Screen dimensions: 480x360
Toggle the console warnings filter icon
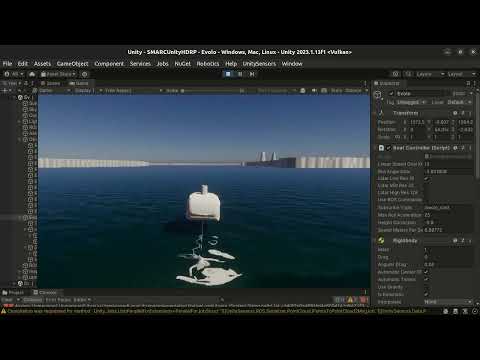click(x=351, y=300)
